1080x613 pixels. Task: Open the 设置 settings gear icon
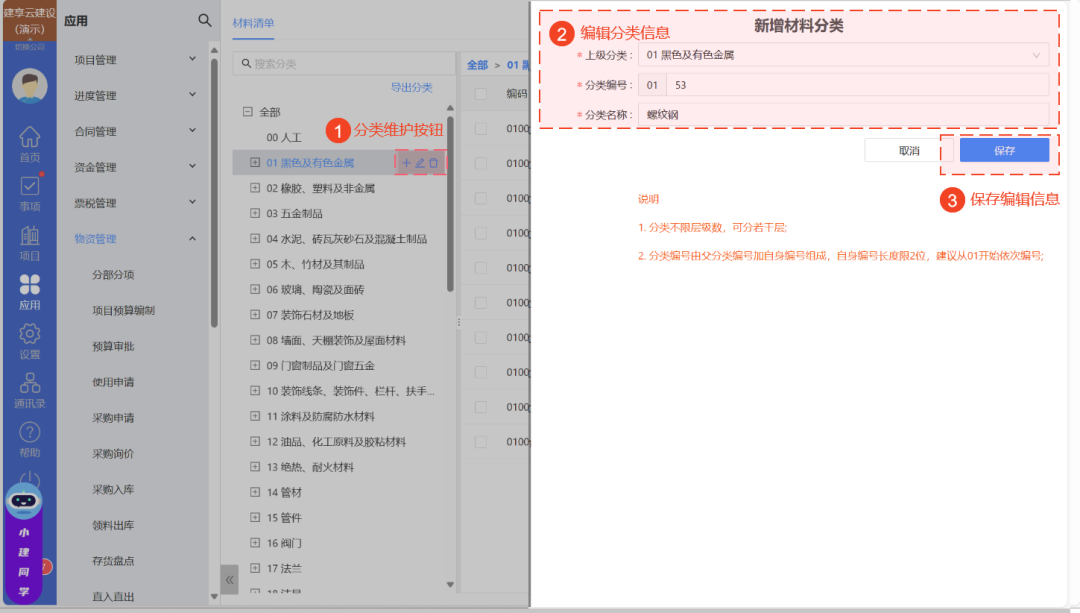pyautogui.click(x=30, y=340)
